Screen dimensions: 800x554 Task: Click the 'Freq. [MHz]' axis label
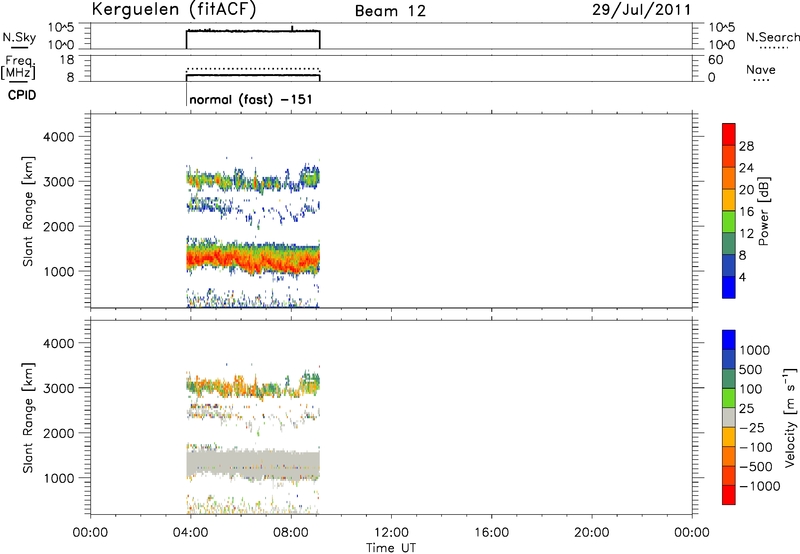tap(18, 68)
